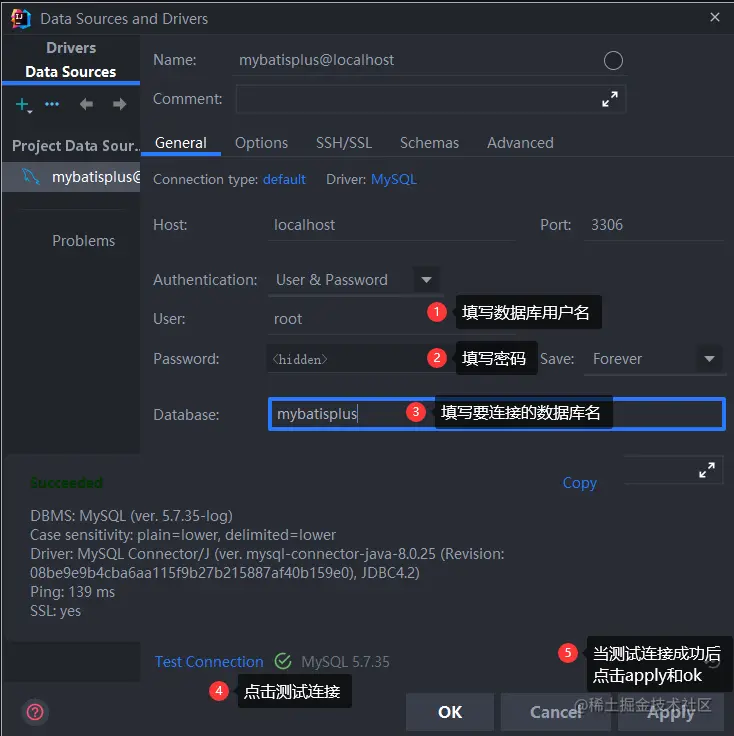Switch to the Drivers tab
This screenshot has height=736, width=734.
tap(71, 48)
